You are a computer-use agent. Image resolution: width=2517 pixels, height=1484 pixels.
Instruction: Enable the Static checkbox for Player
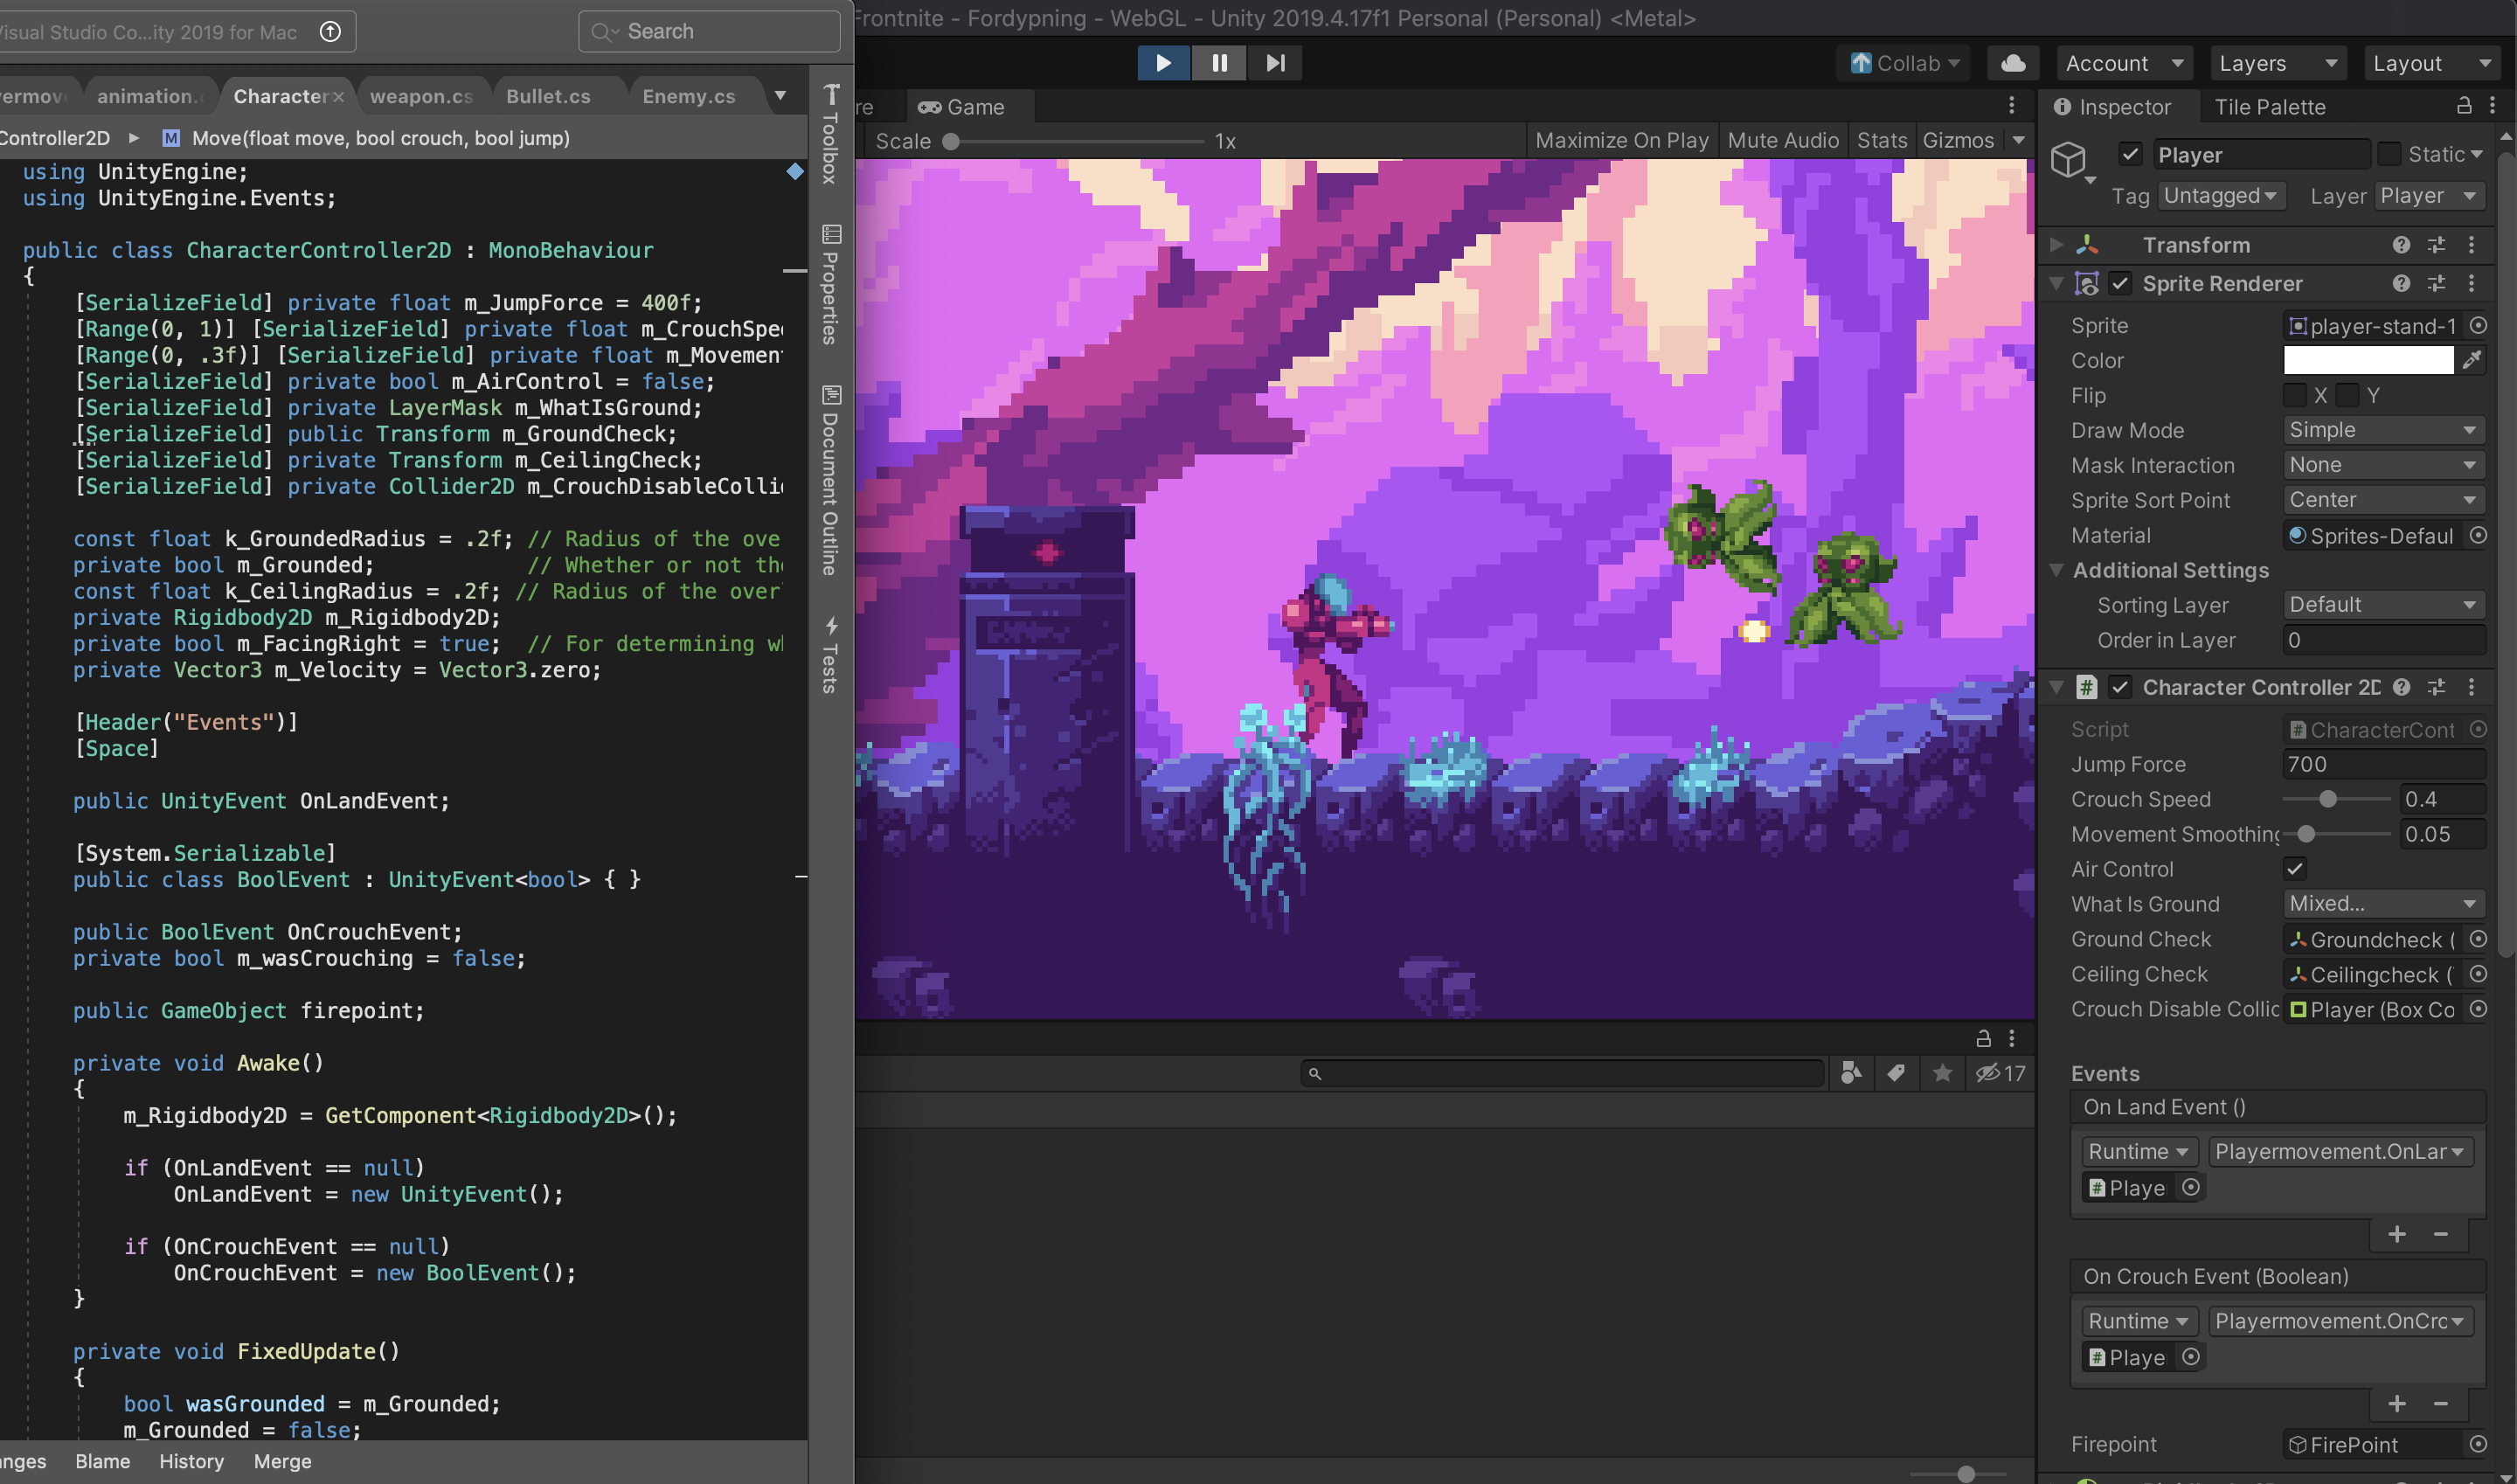2389,154
